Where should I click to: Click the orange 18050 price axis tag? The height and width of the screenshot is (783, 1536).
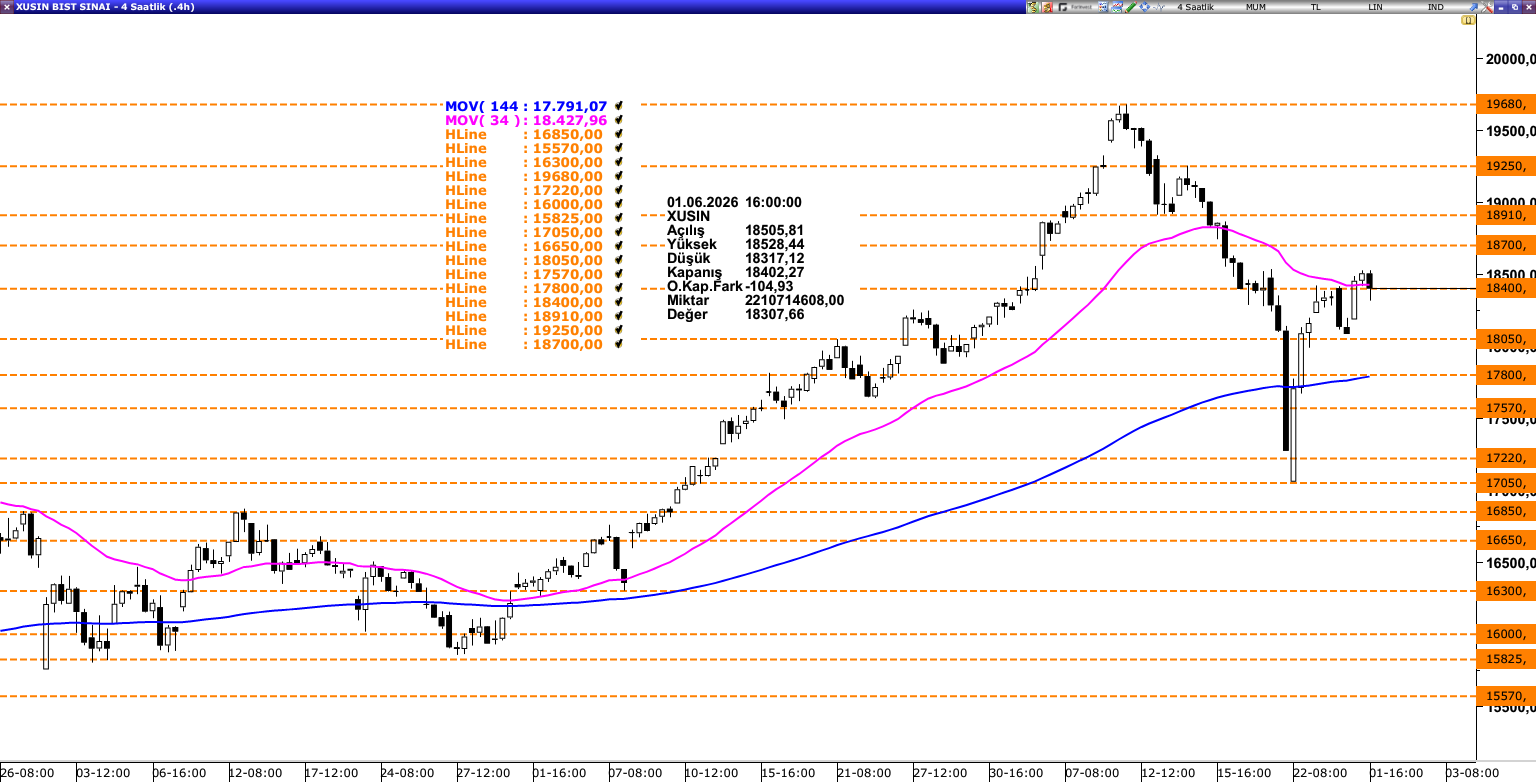(x=1506, y=339)
